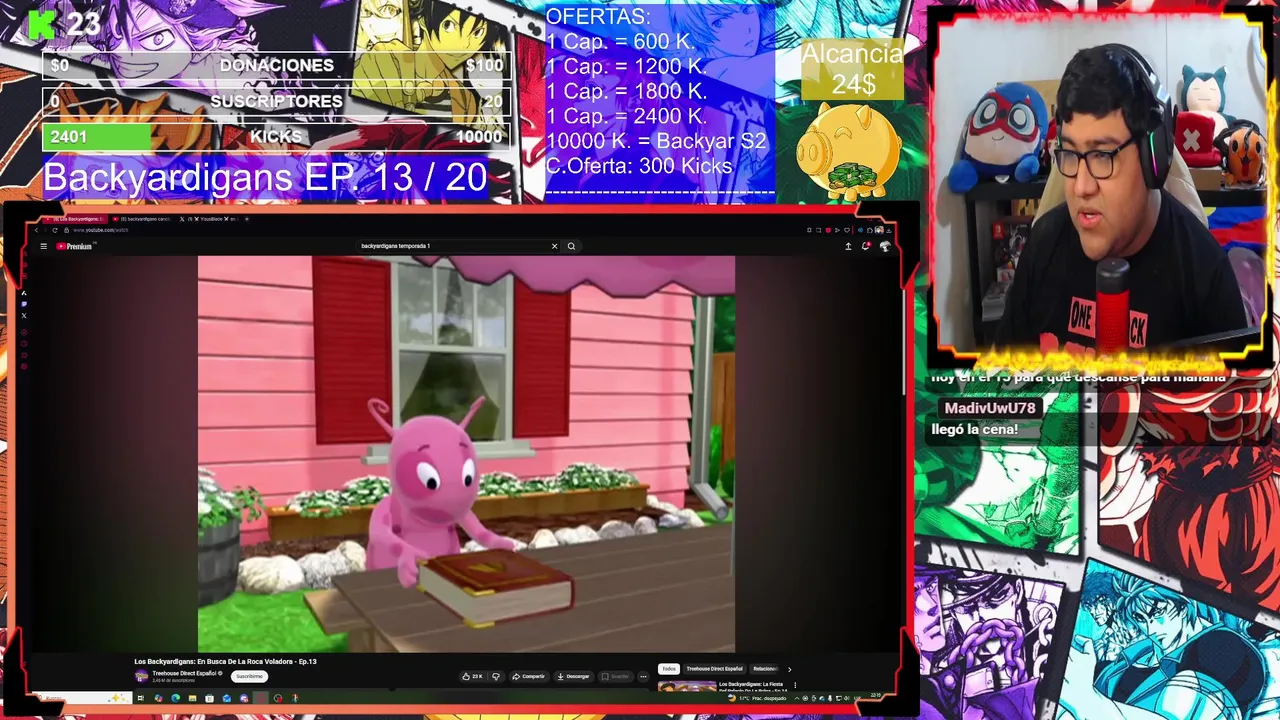The image size is (1280, 720).
Task: Open more actions ellipsis under the video
Action: coord(643,676)
